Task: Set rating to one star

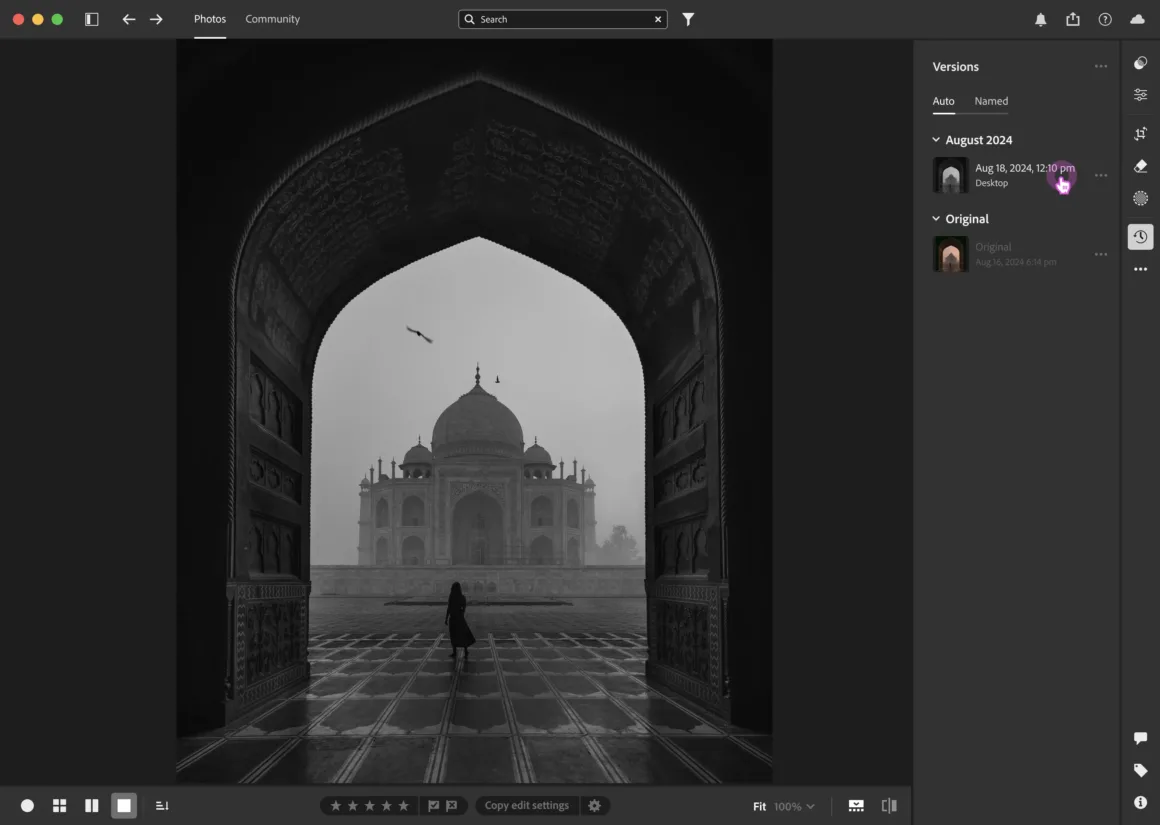Action: click(x=336, y=806)
